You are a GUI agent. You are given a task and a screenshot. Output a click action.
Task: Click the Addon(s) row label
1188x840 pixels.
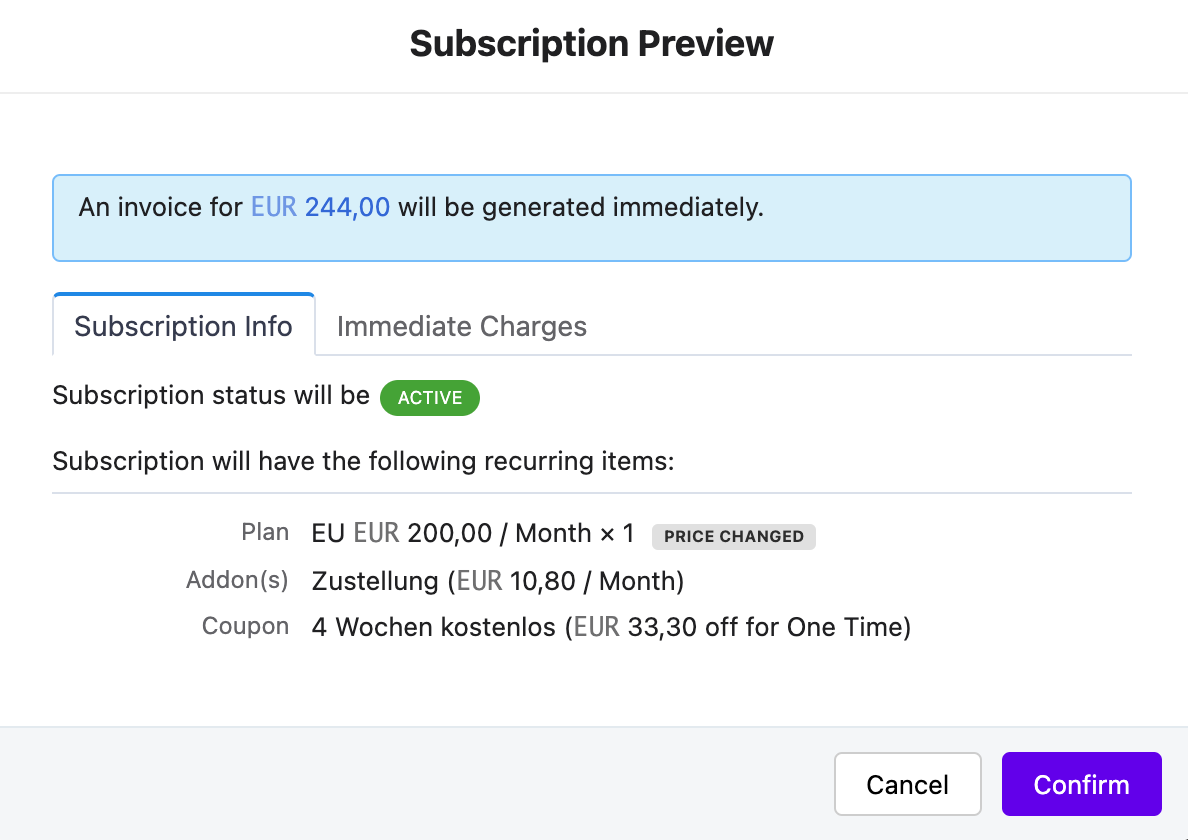237,579
